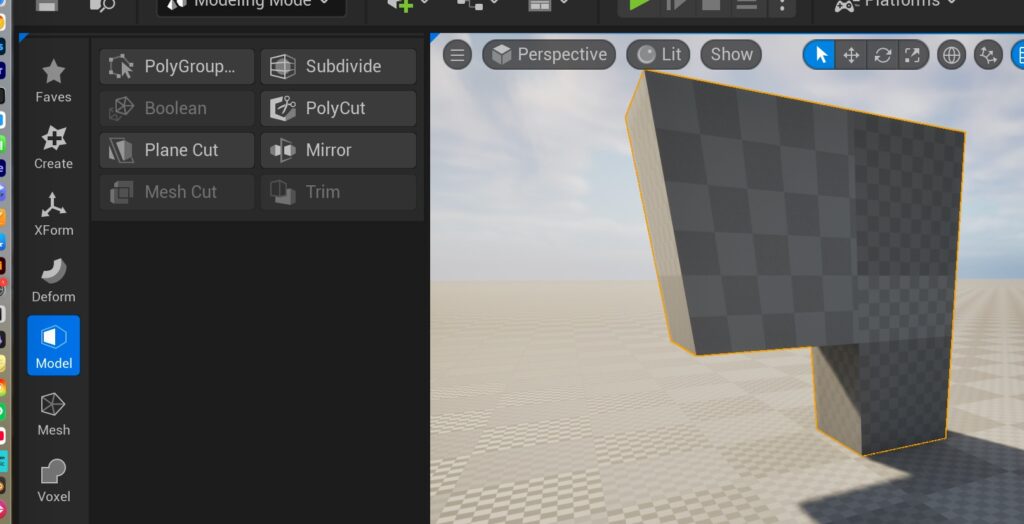
Task: Choose the Plane Cut tool
Action: click(x=177, y=150)
